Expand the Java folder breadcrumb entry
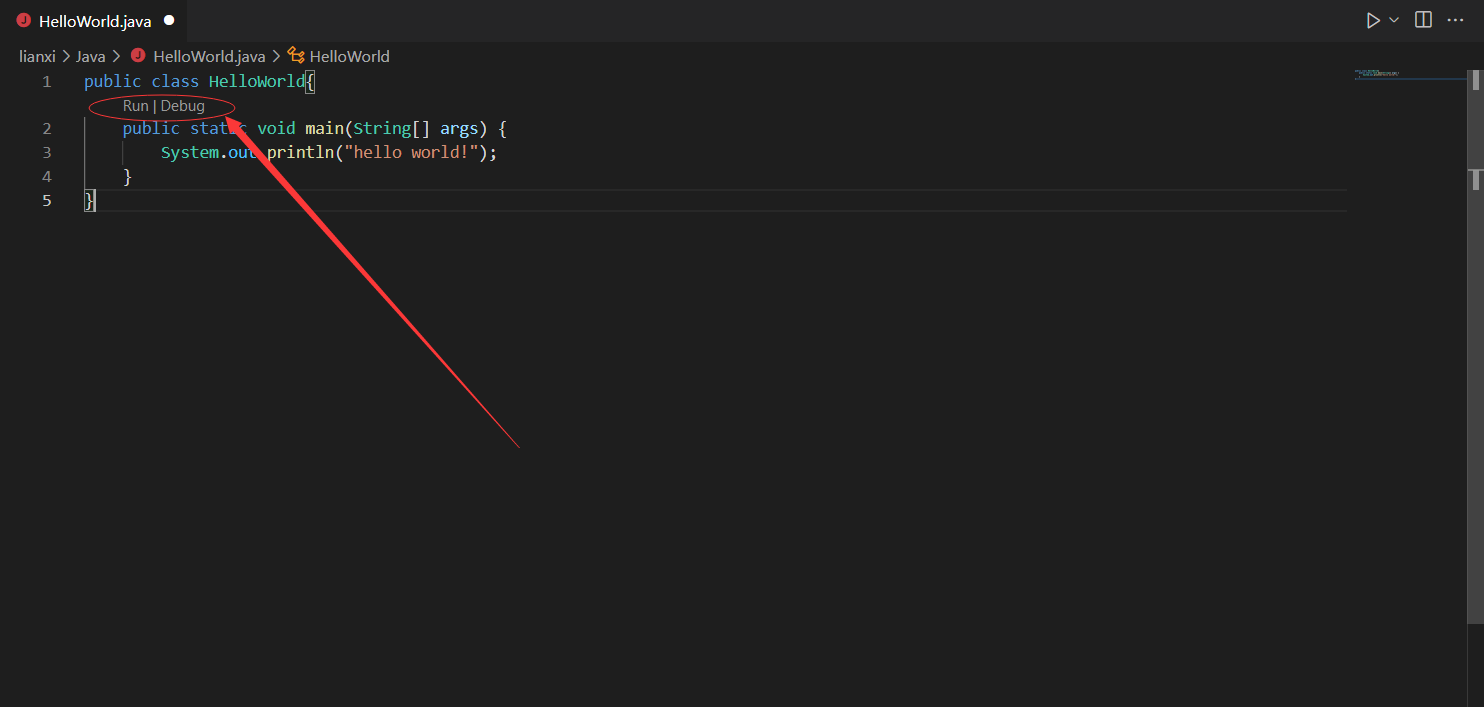Viewport: 1484px width, 707px height. tap(90, 56)
